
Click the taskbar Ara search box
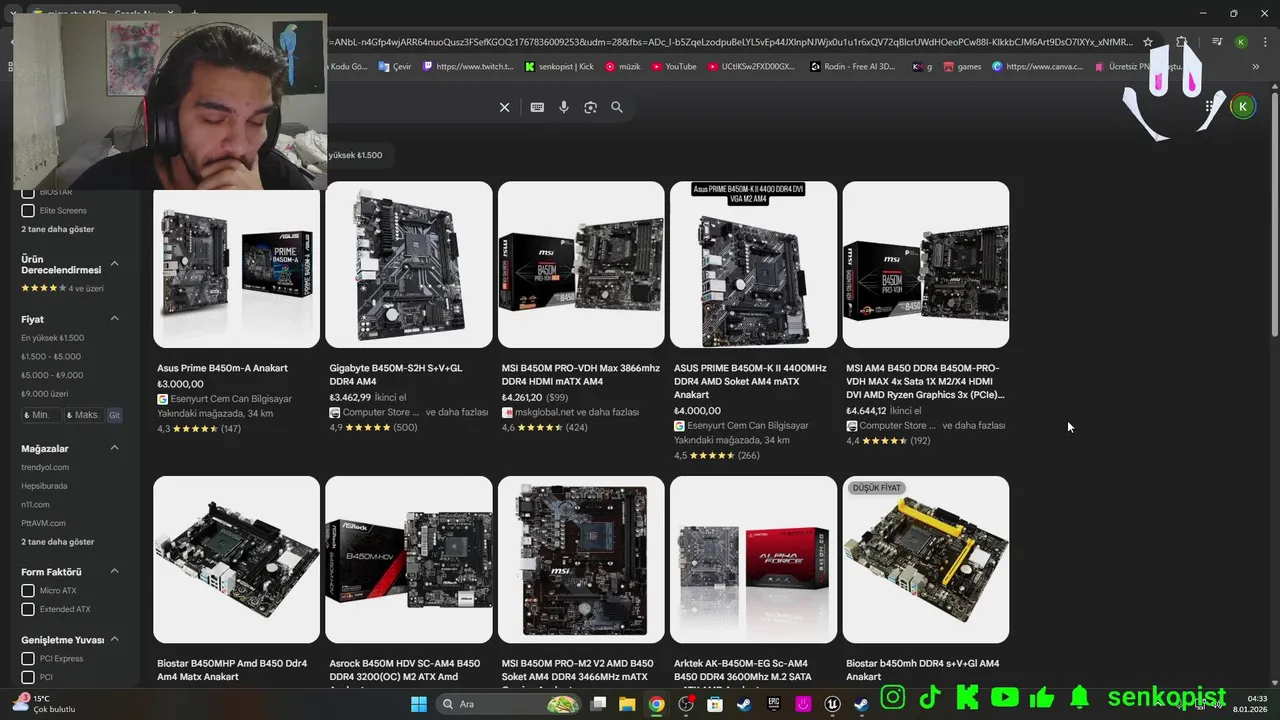pos(510,704)
